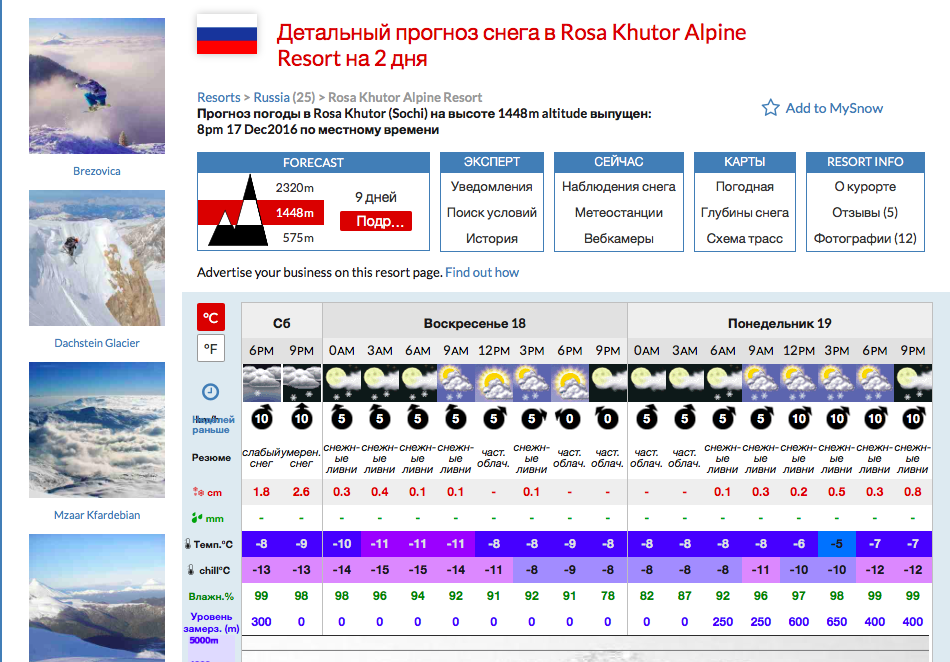Open Погодная map link
The height and width of the screenshot is (662, 950).
coord(745,187)
